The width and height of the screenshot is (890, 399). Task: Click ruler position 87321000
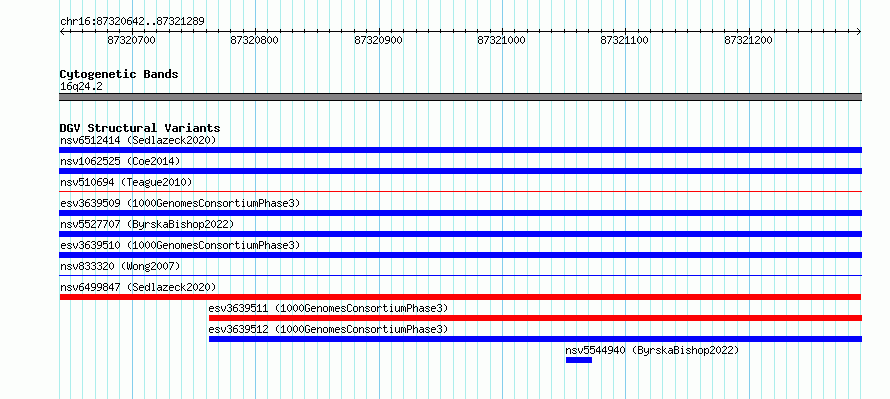click(x=502, y=40)
